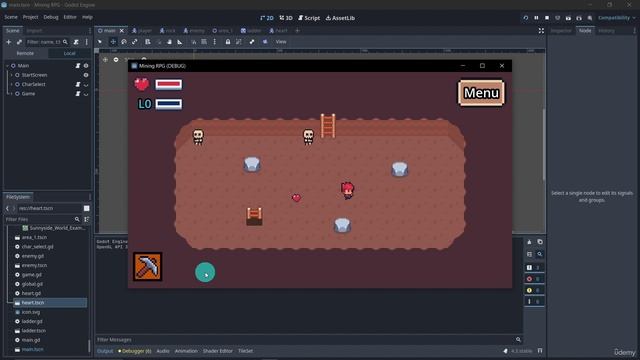The width and height of the screenshot is (640, 360).
Task: Switch workspace to 2D view
Action: (x=267, y=18)
